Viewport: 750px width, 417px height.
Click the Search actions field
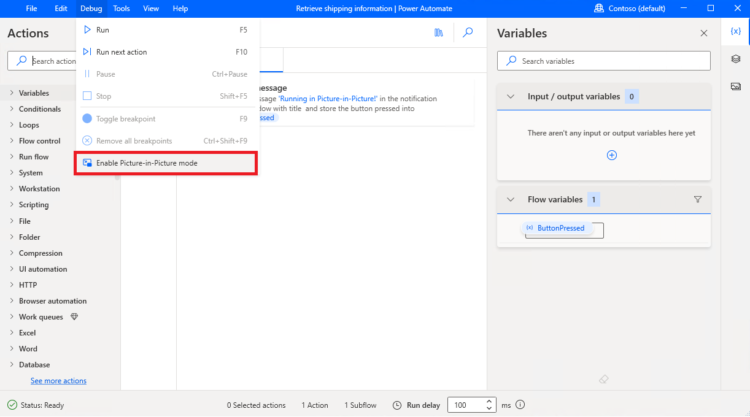[43, 61]
